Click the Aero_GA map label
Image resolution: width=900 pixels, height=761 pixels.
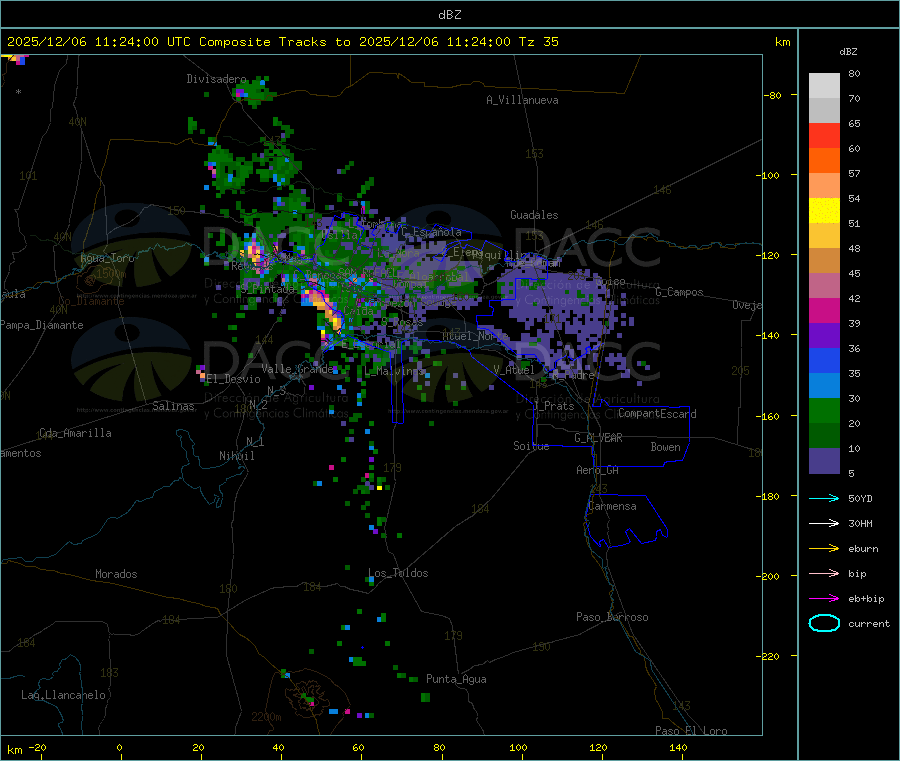(598, 471)
